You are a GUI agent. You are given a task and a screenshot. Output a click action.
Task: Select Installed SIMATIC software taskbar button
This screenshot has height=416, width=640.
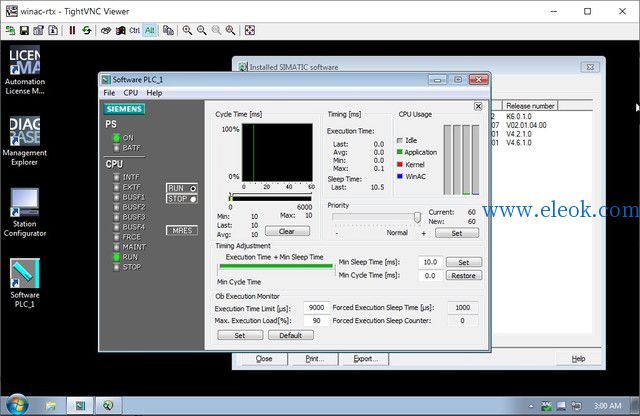(x=108, y=405)
